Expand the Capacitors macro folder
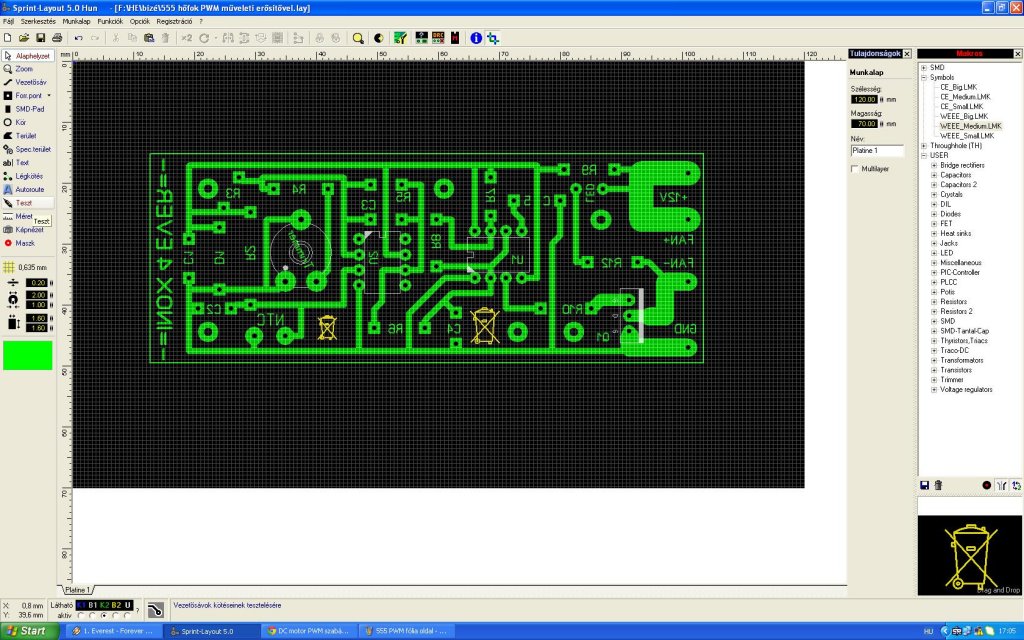1024x640 pixels. 934,175
